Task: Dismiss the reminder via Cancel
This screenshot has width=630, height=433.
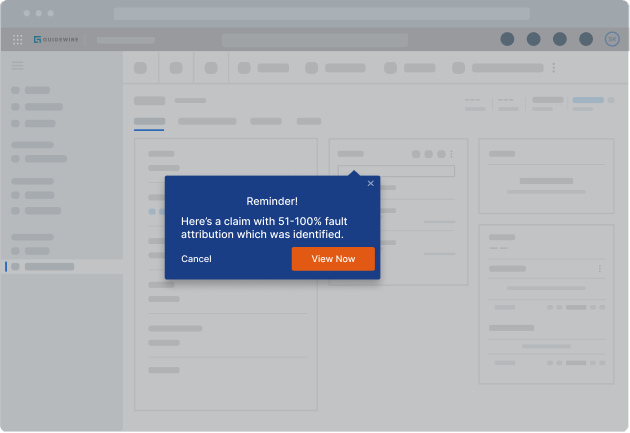Action: coord(196,259)
